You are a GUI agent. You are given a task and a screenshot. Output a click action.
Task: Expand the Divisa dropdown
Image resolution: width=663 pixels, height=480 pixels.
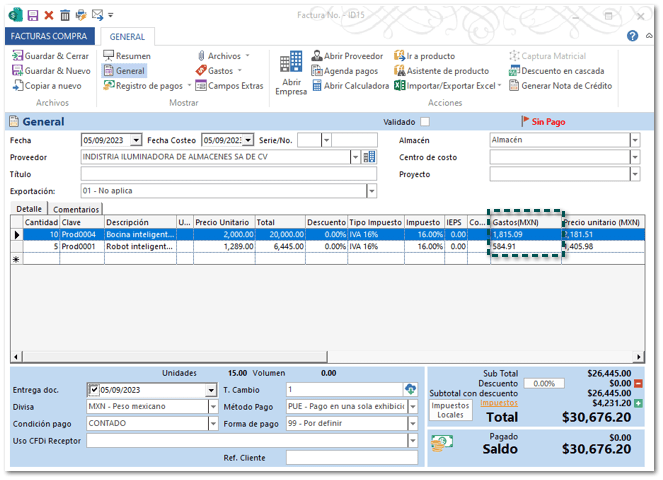pyautogui.click(x=213, y=407)
